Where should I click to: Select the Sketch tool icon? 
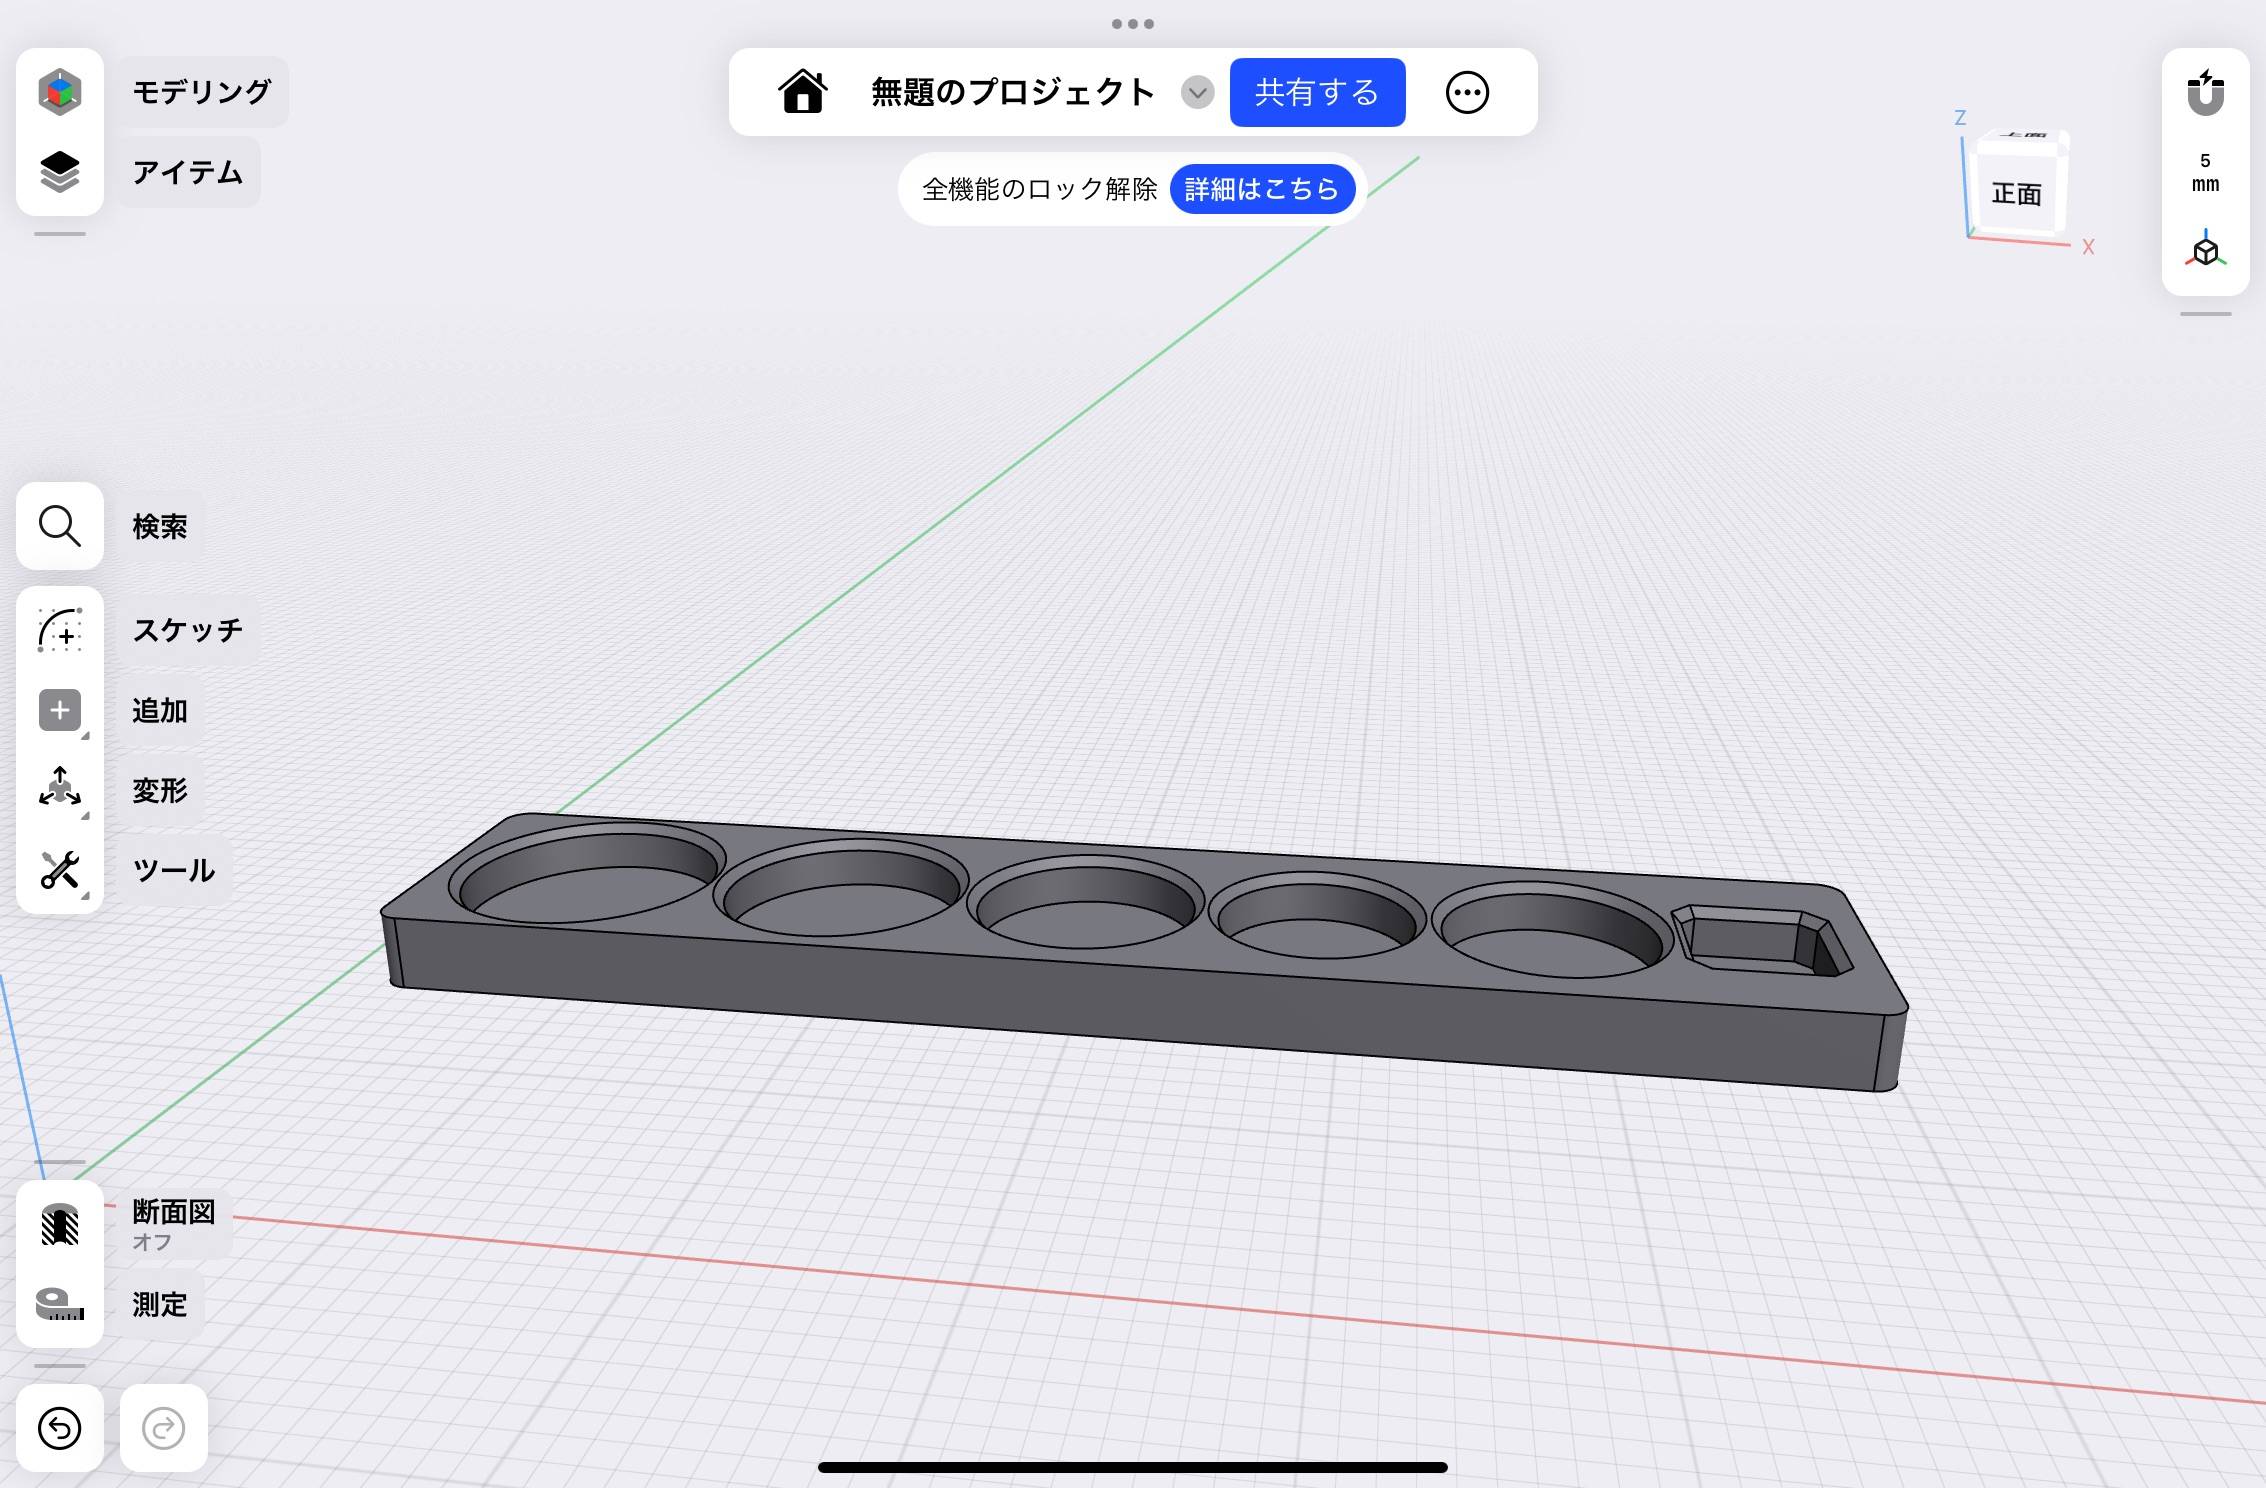coord(60,630)
